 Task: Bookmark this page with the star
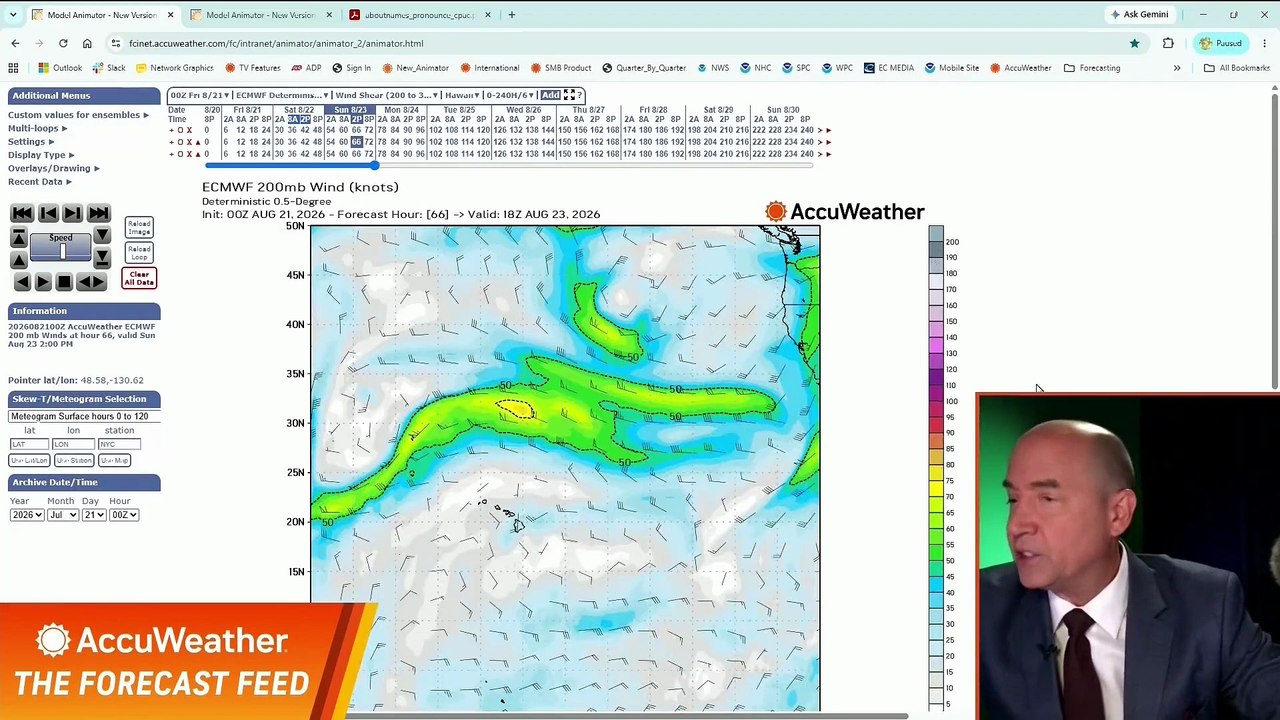pos(1134,43)
